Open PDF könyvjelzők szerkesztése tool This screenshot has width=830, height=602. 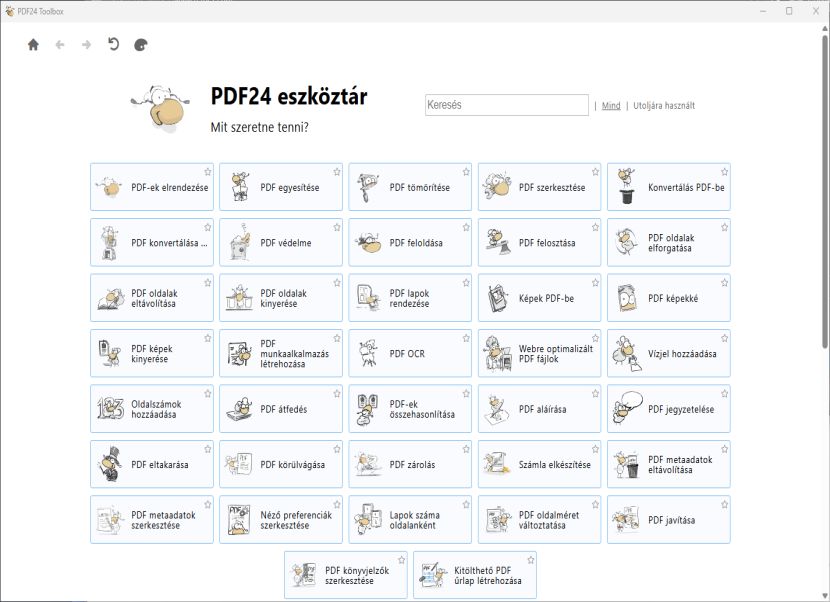coord(346,575)
